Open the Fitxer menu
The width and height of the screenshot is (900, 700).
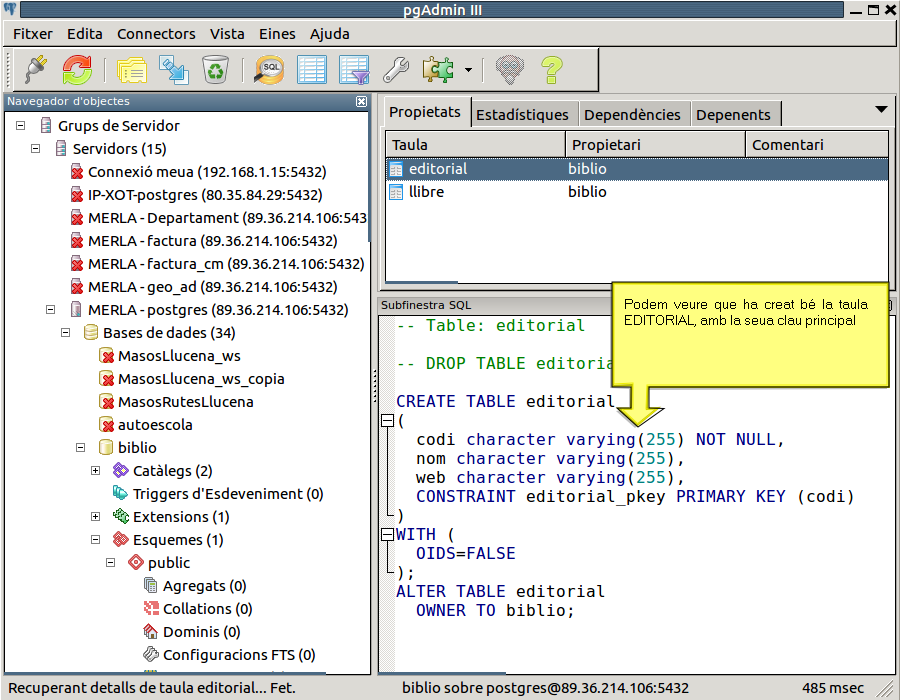[x=33, y=34]
